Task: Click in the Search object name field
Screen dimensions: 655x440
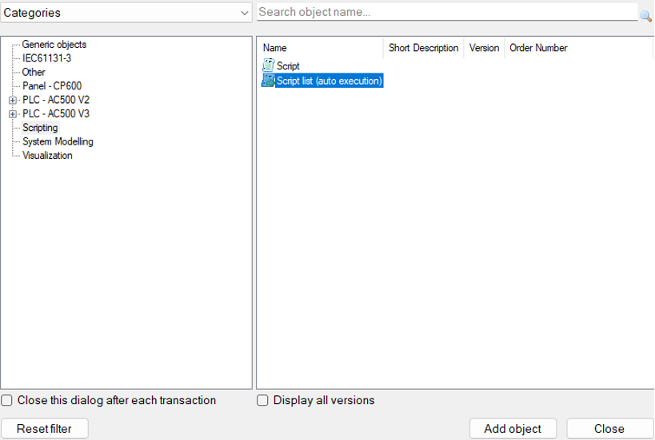Action: [445, 12]
